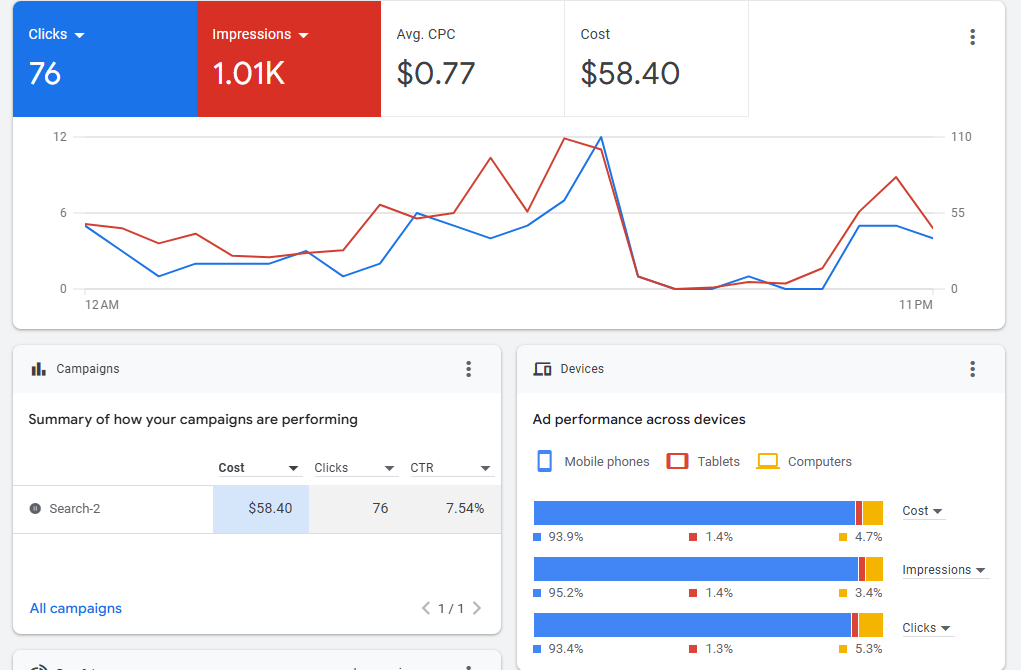This screenshot has width=1021, height=670.
Task: Click the Devices card header icon
Action: click(x=543, y=369)
